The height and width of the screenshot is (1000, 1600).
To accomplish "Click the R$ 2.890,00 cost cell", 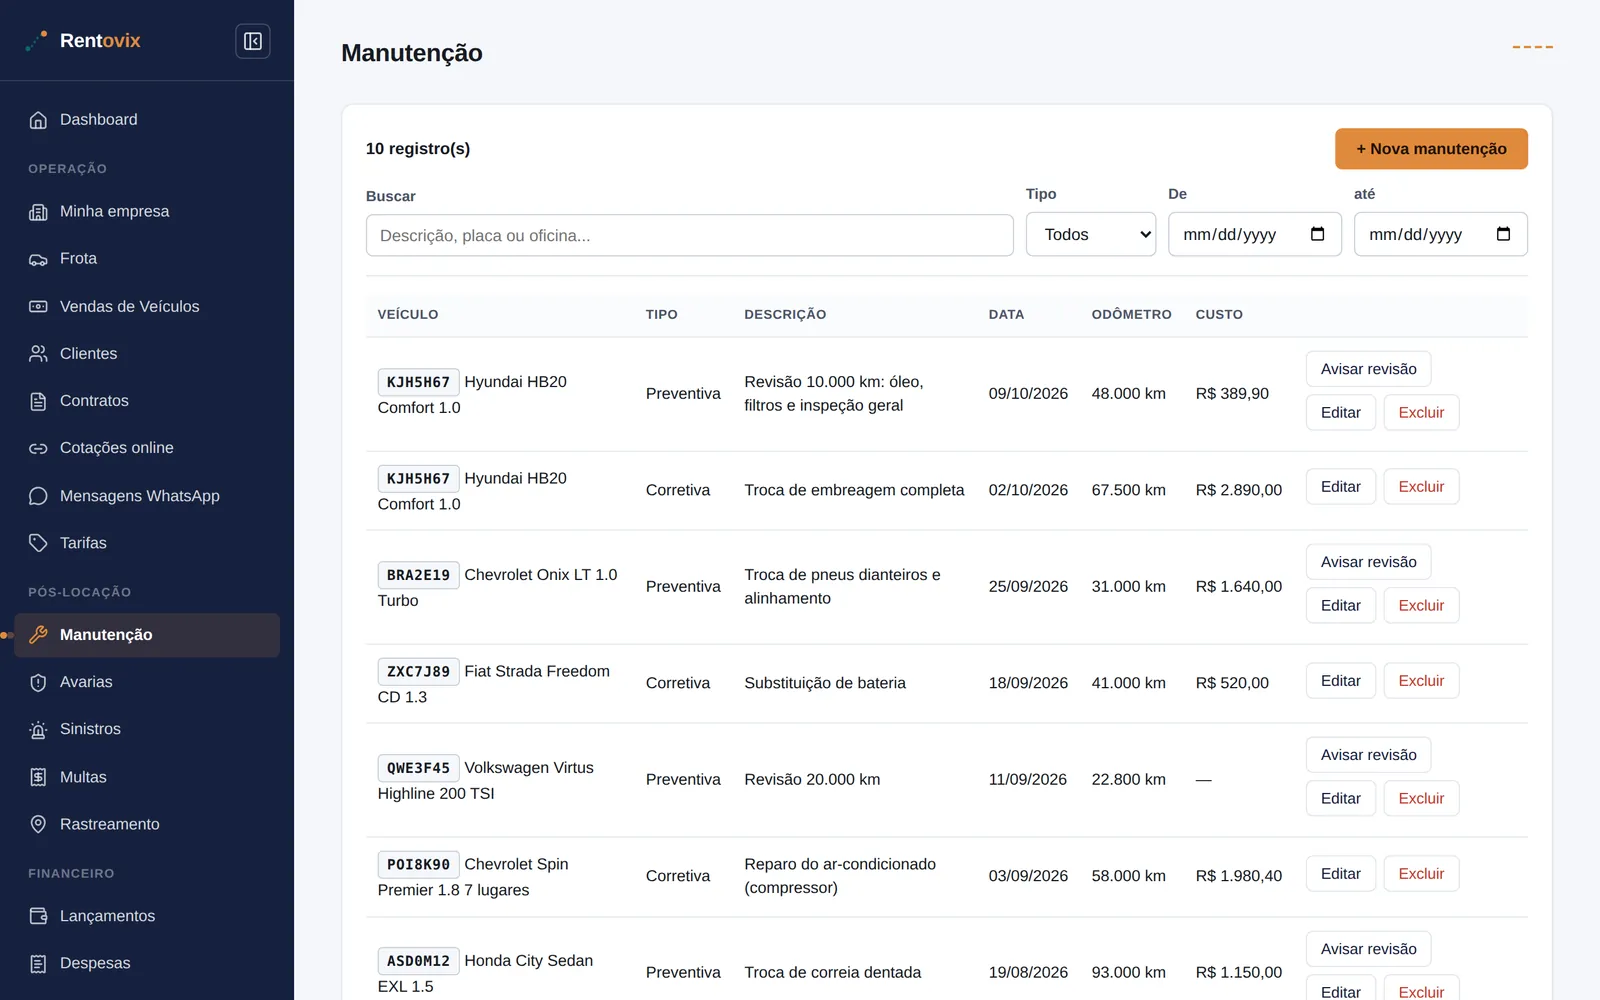I will (x=1238, y=490).
